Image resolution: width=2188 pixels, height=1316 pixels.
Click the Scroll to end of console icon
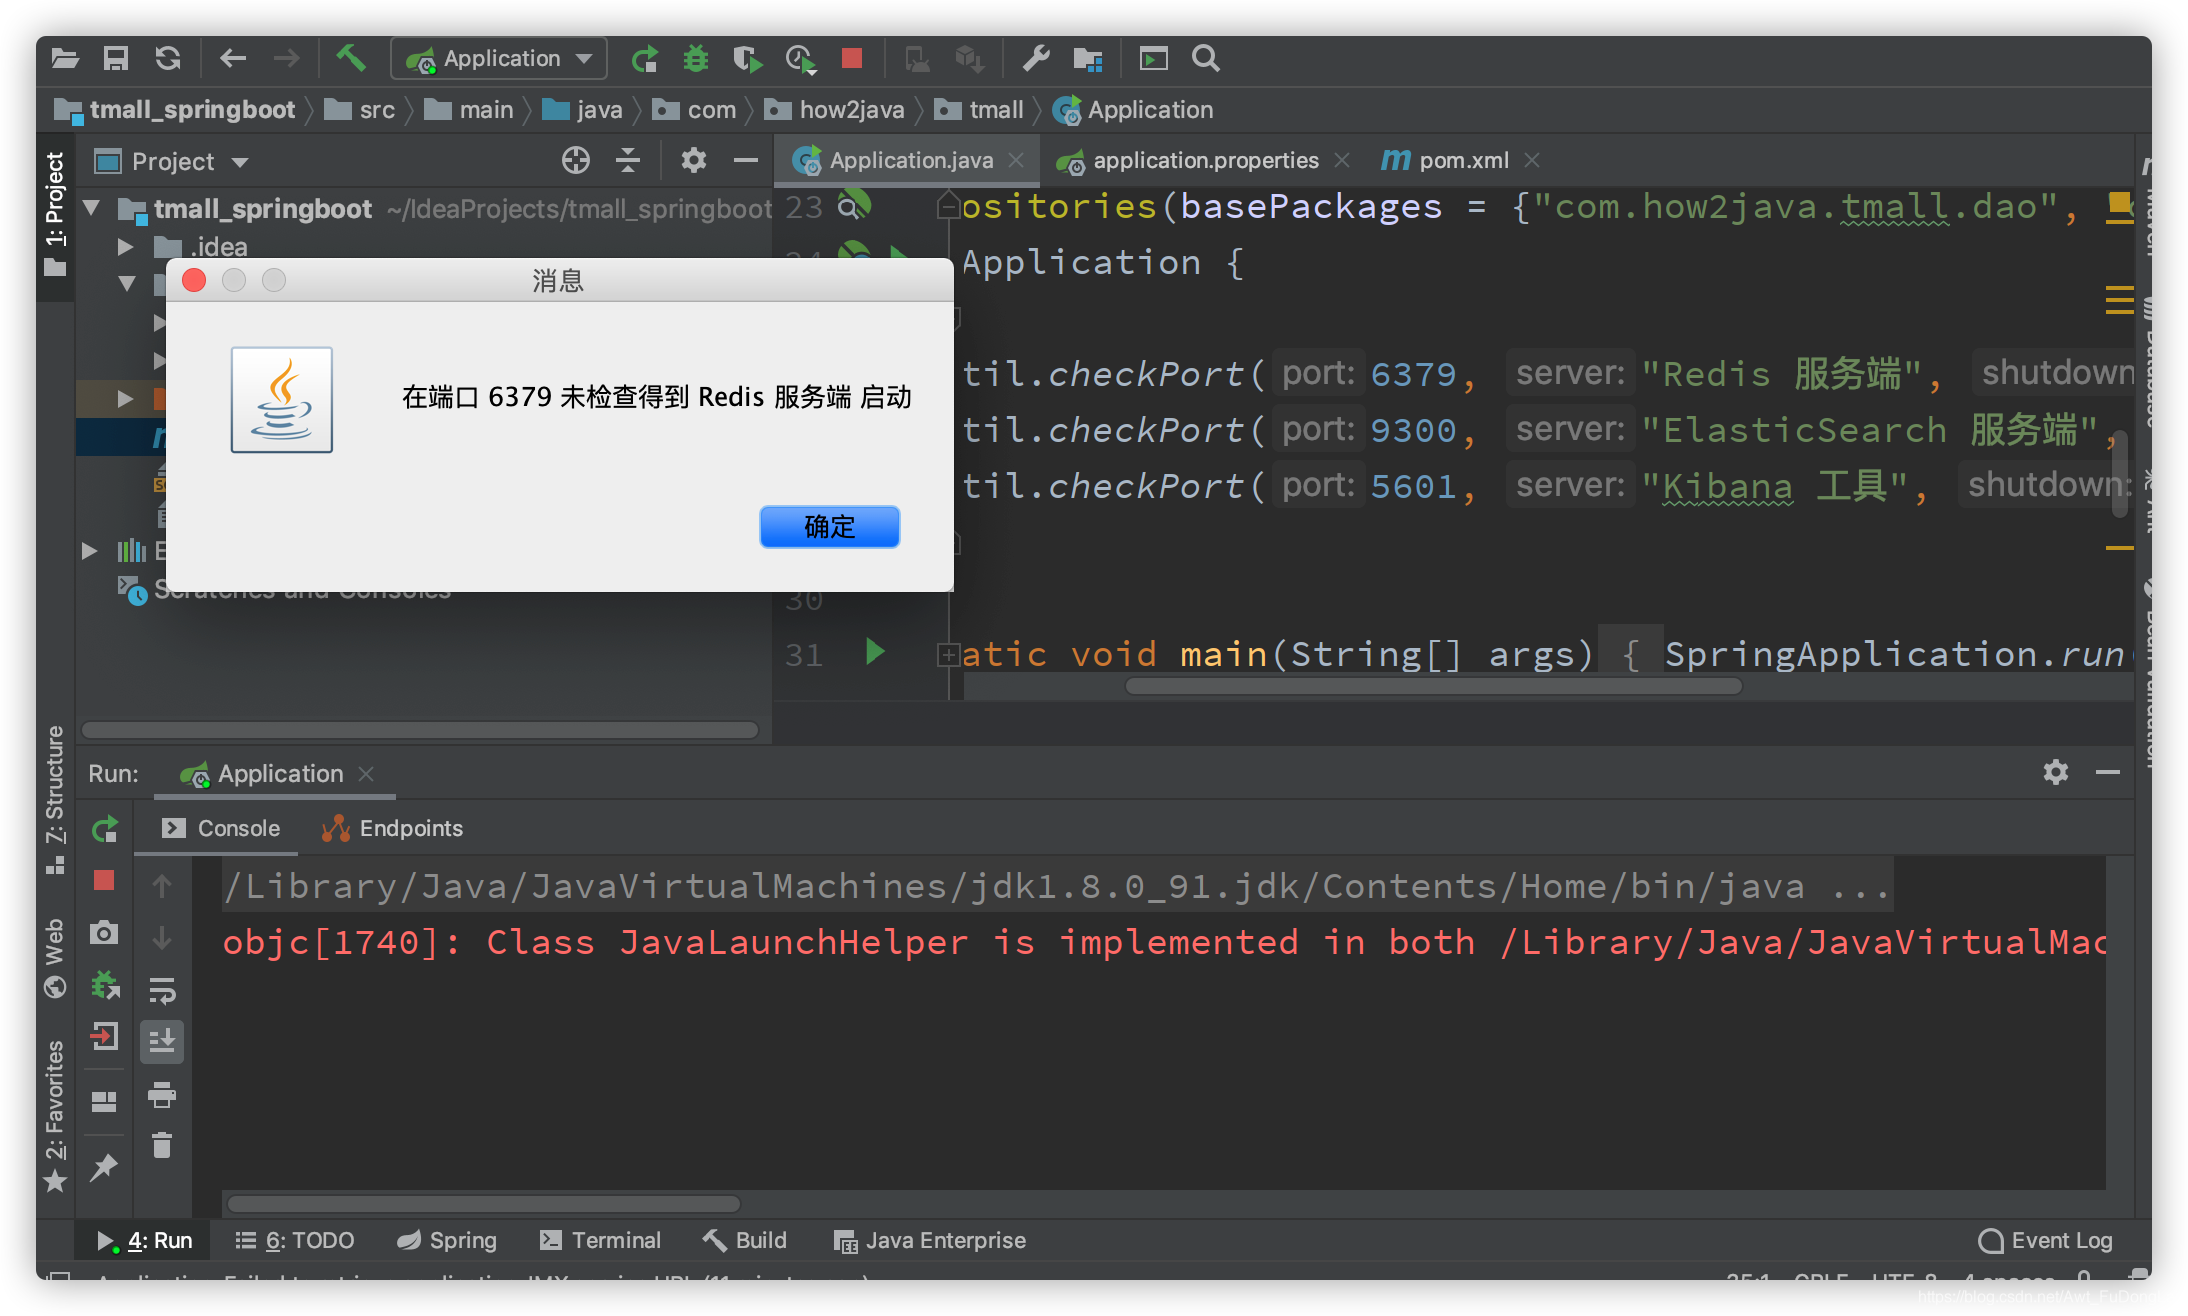point(163,1039)
